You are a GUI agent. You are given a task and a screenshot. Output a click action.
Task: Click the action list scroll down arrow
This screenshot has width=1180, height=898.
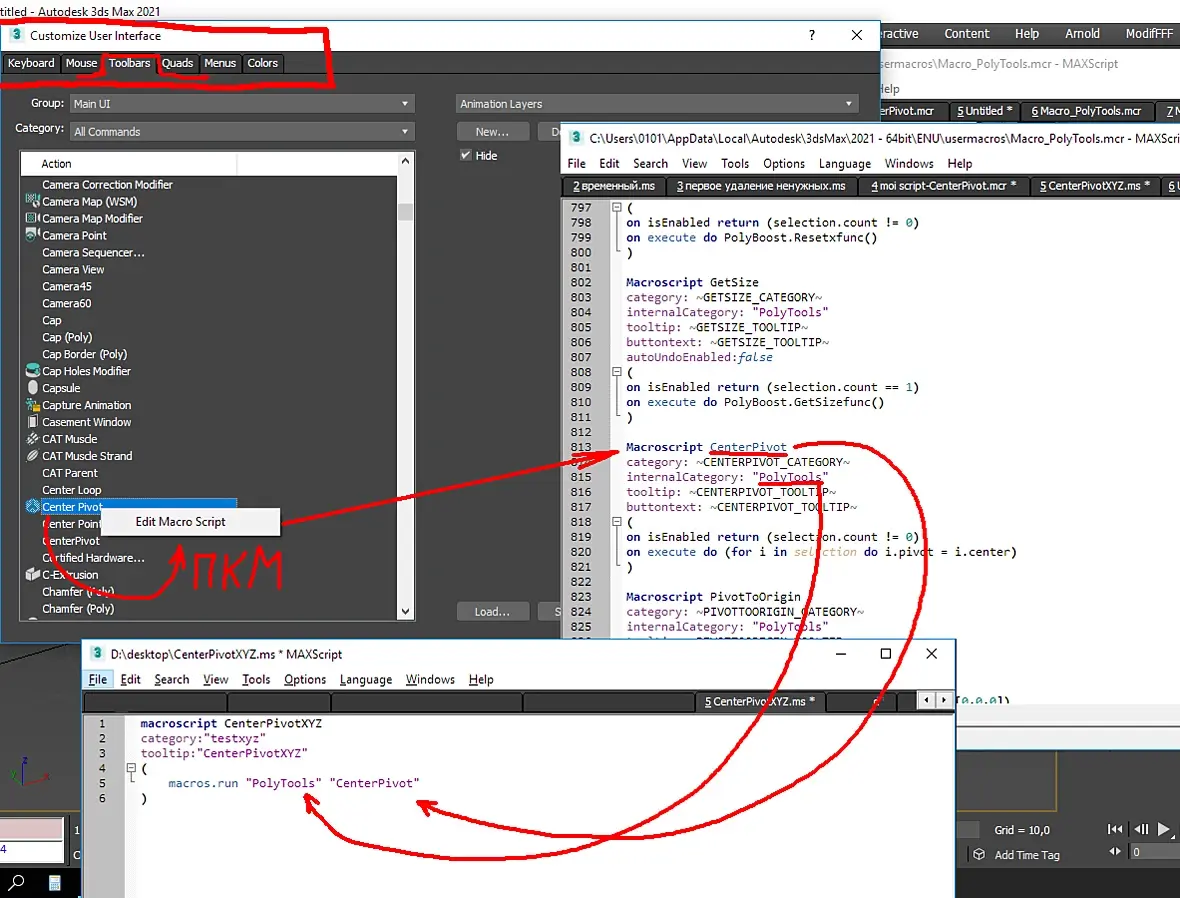tap(406, 611)
